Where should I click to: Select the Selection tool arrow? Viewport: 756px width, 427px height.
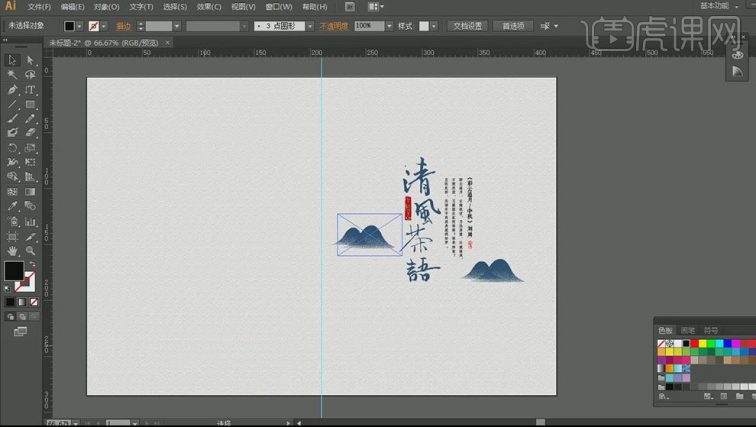coord(13,60)
